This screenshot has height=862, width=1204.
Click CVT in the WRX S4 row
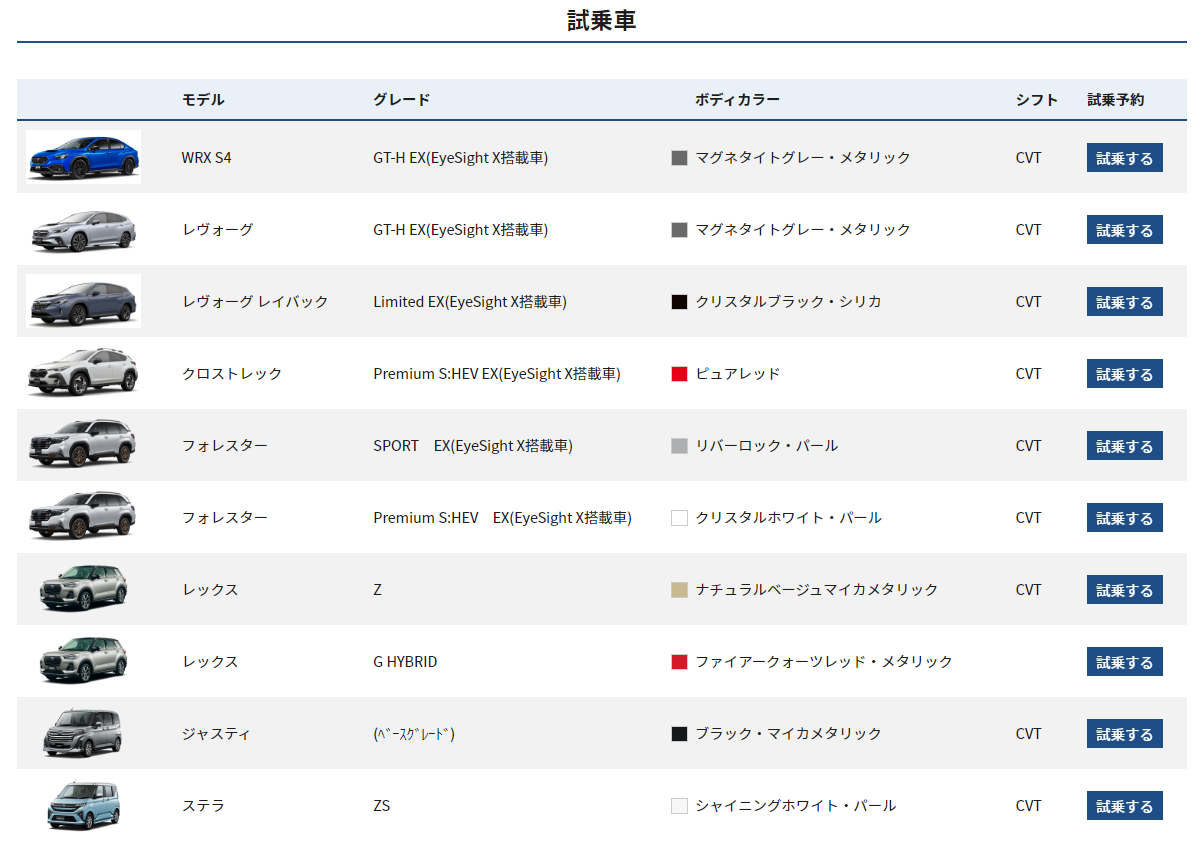1029,158
